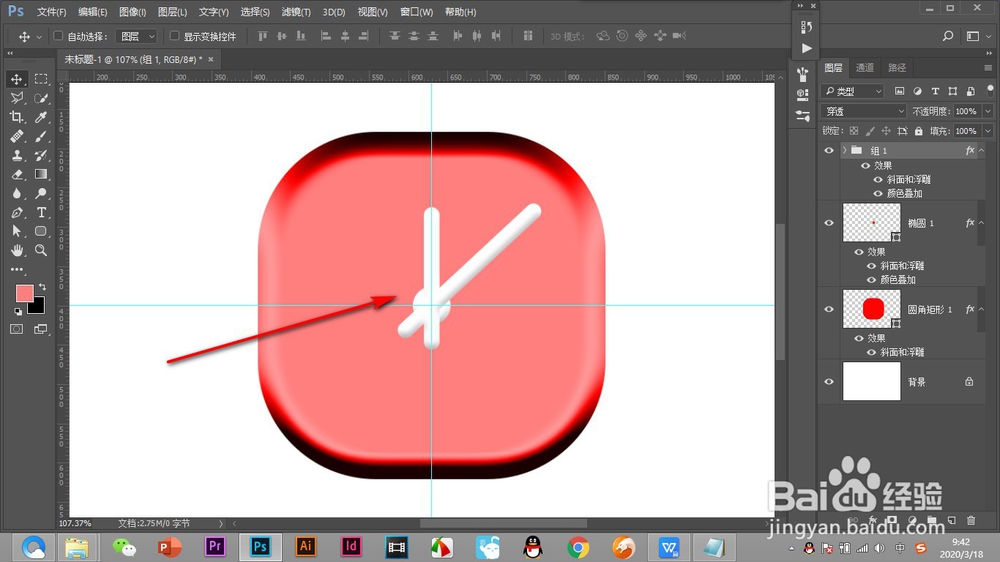Open the 窗口(W) menu
Screen dimensions: 1000x562
[416, 12]
